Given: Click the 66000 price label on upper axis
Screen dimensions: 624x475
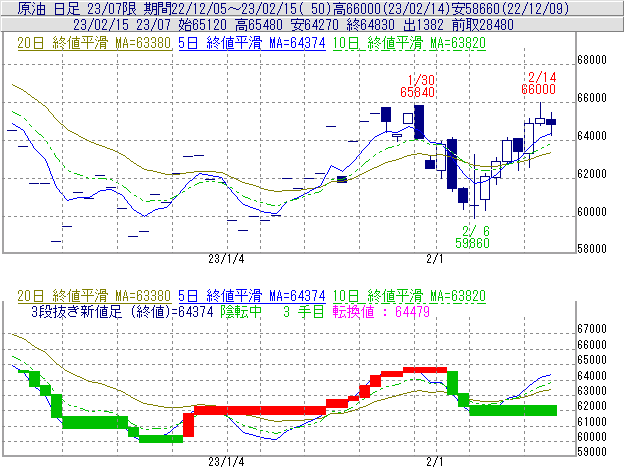Looking at the screenshot, I should (592, 98).
